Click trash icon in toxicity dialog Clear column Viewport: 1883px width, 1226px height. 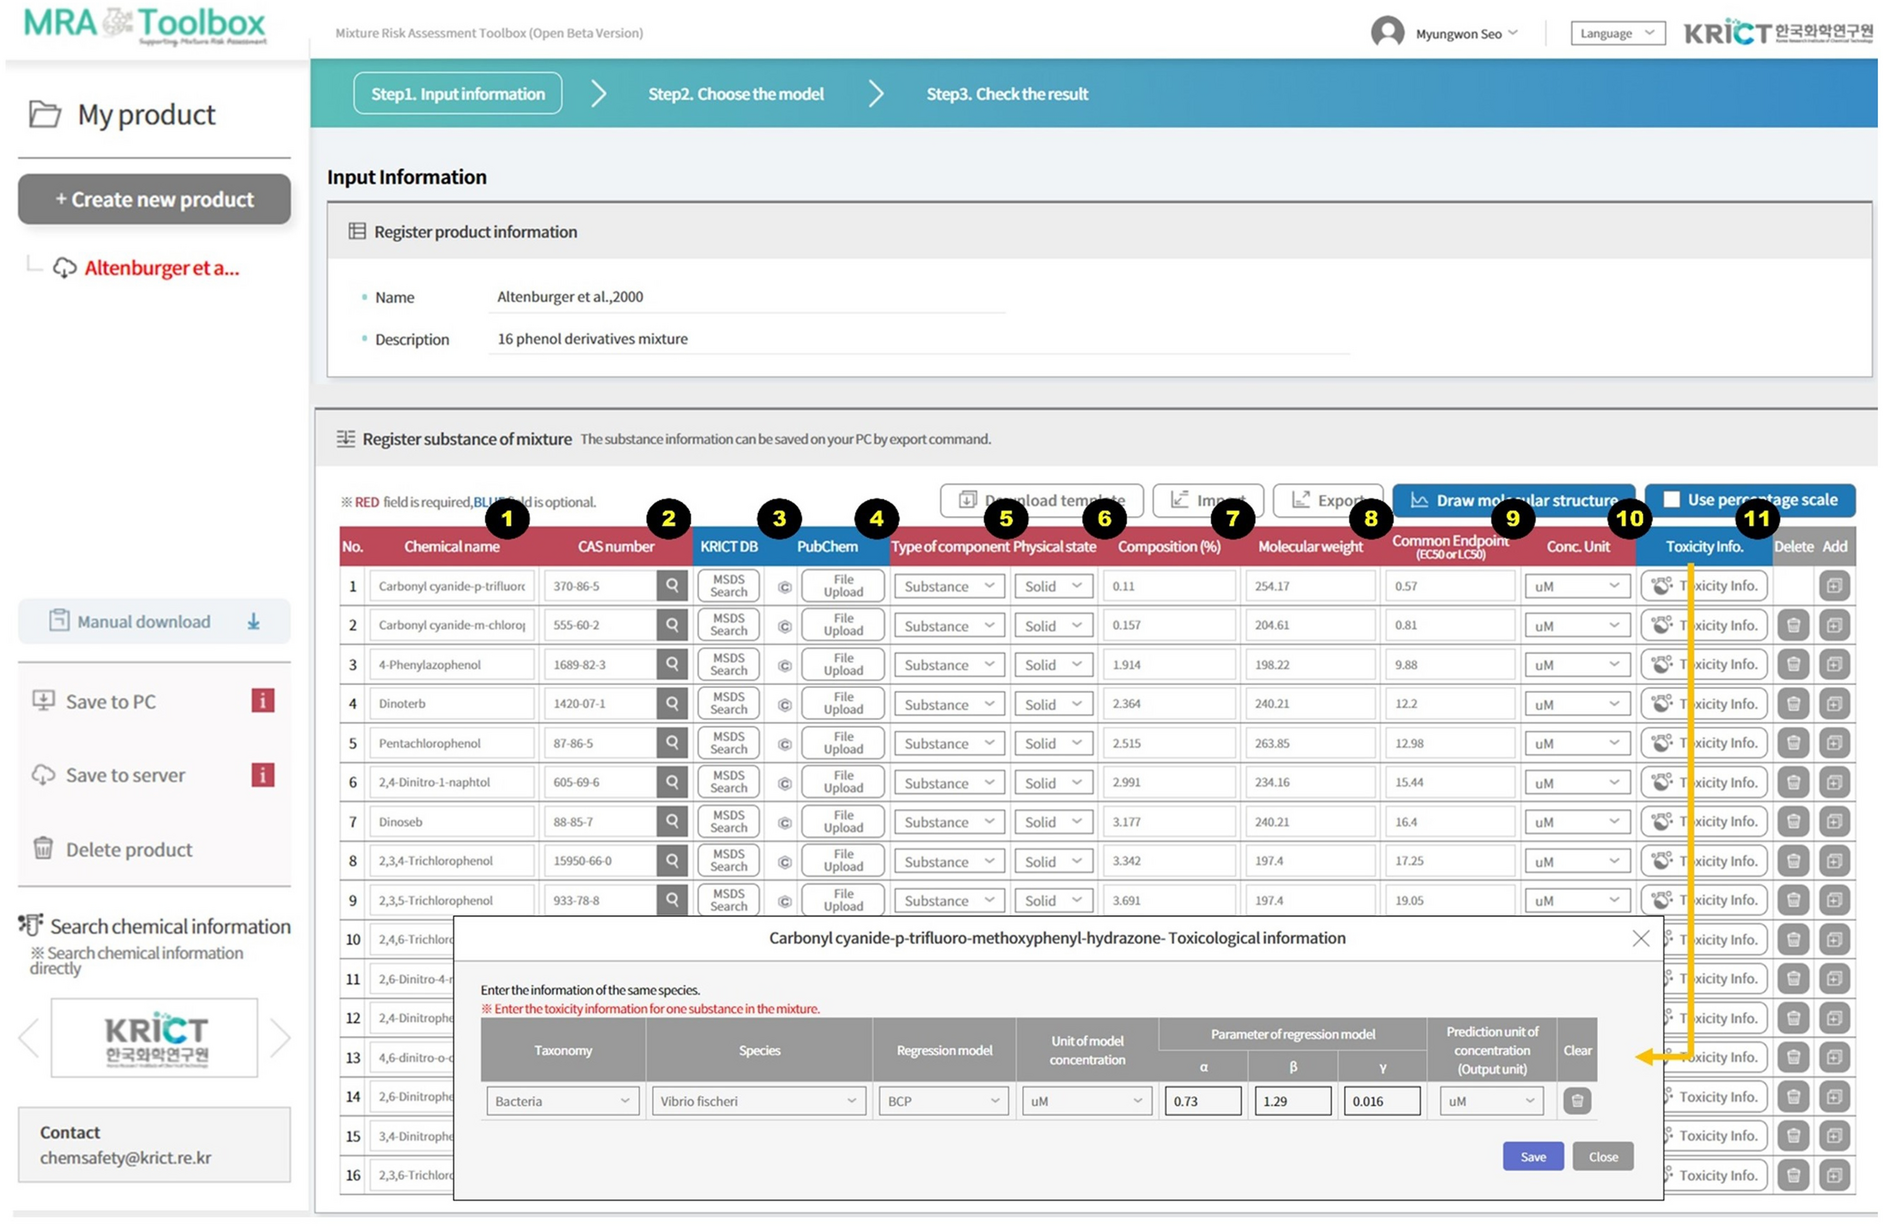tap(1577, 1101)
